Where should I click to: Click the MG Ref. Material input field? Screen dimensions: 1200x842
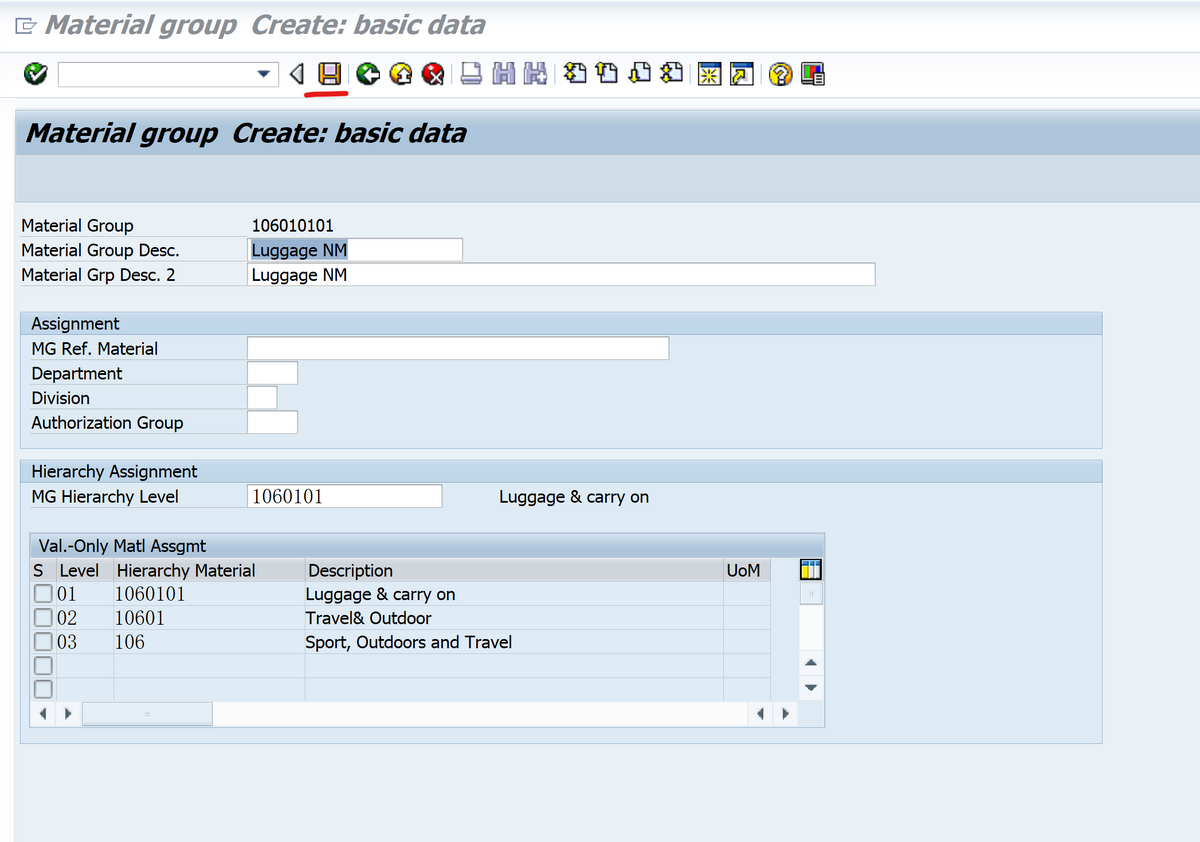pos(458,348)
